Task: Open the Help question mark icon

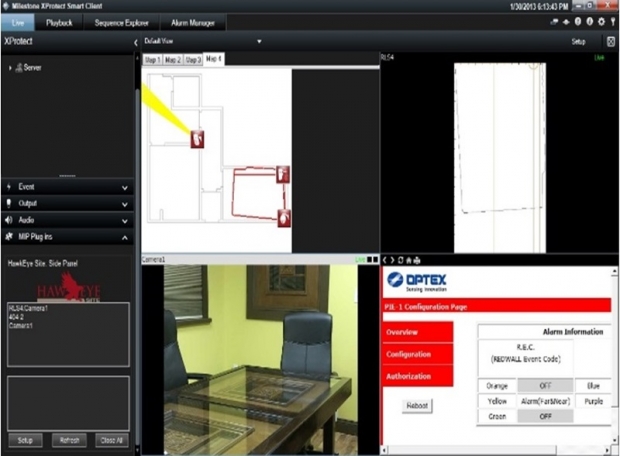Action: click(578, 22)
